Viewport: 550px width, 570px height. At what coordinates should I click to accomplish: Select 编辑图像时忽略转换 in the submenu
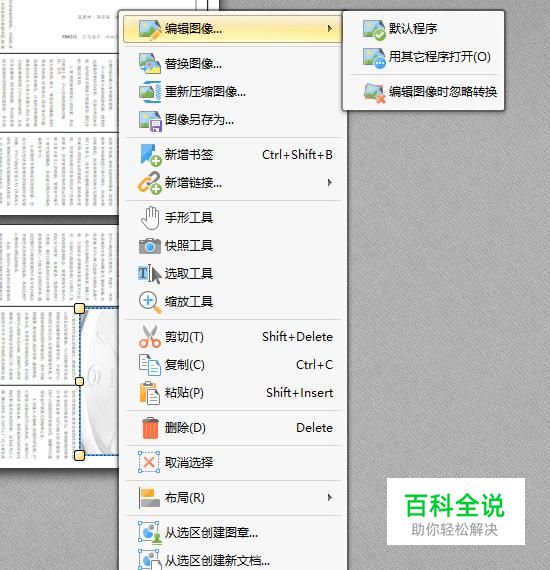point(423,92)
